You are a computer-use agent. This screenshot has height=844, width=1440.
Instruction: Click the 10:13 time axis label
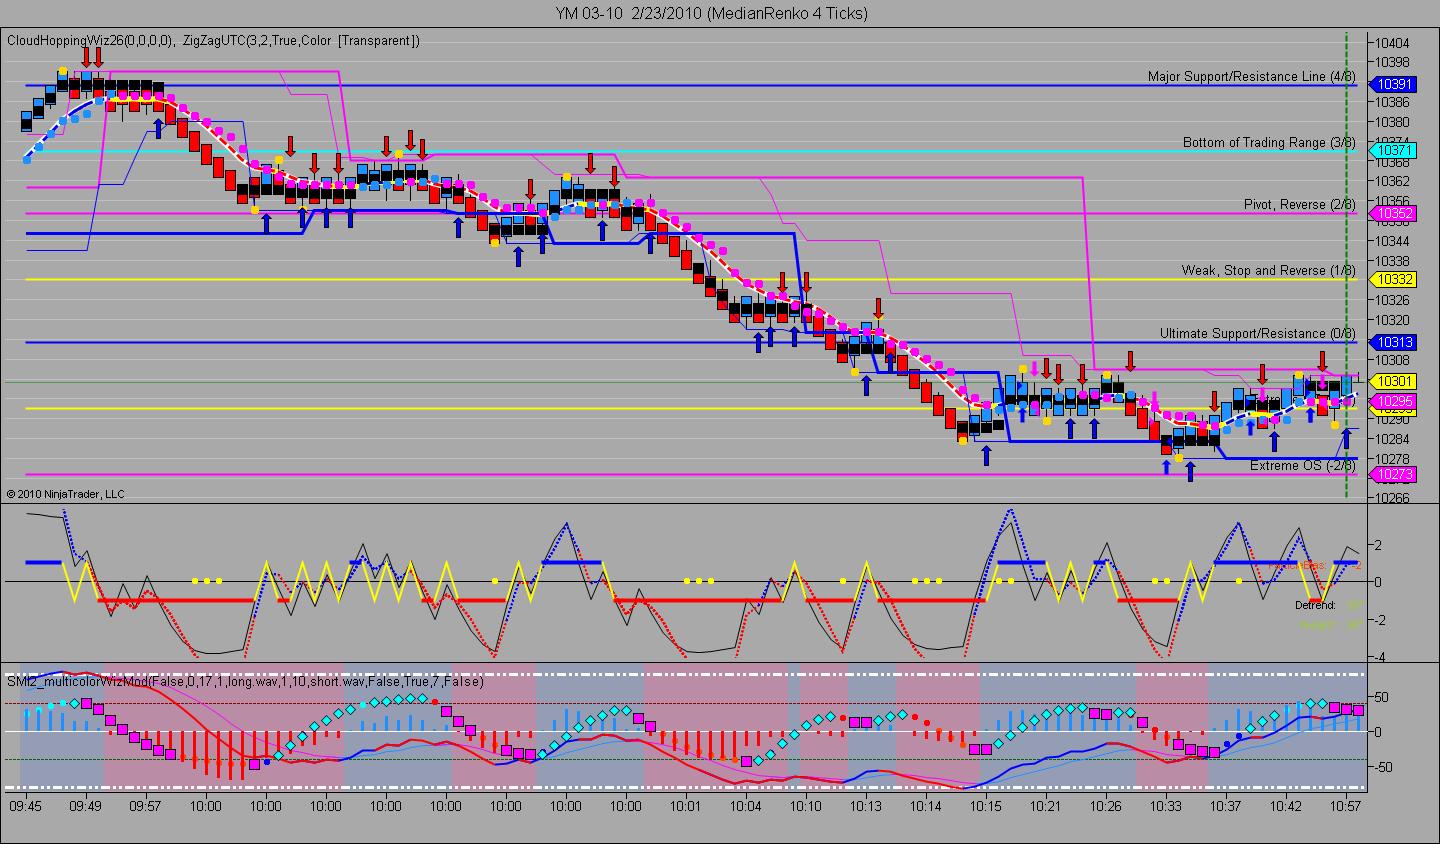click(865, 804)
